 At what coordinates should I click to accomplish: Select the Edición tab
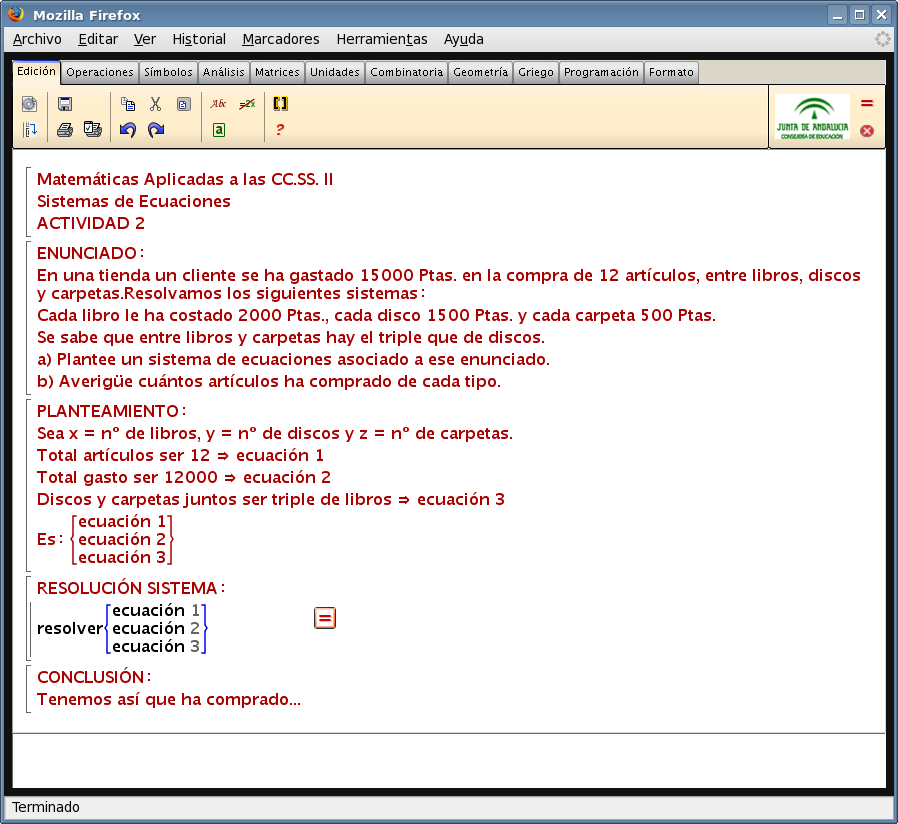pyautogui.click(x=37, y=72)
